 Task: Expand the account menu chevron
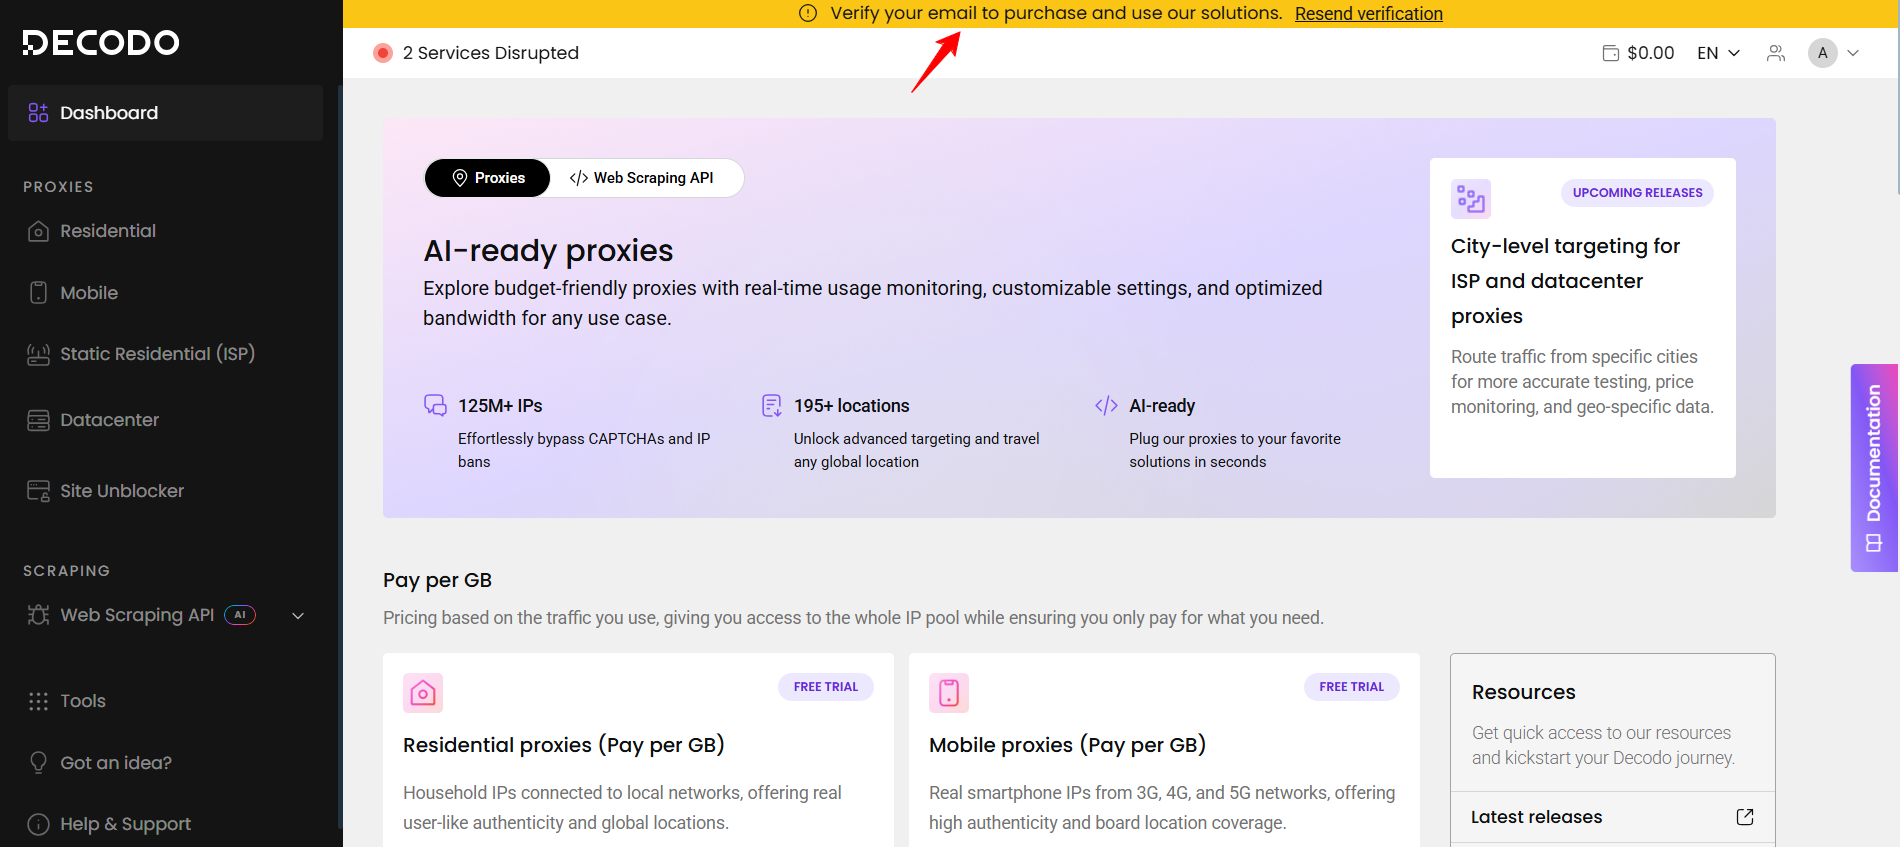point(1853,53)
